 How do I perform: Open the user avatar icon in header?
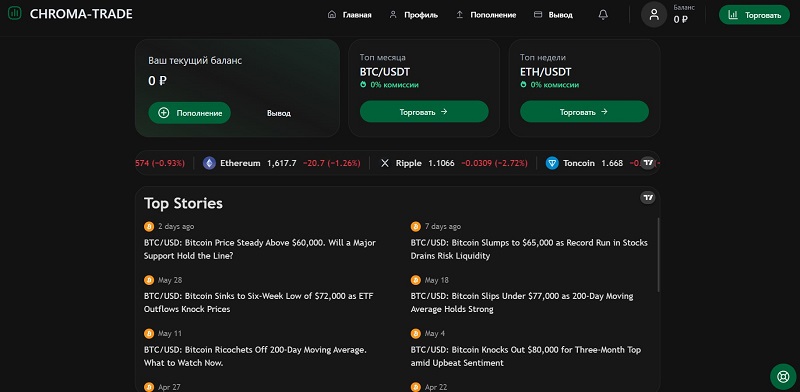tap(654, 14)
